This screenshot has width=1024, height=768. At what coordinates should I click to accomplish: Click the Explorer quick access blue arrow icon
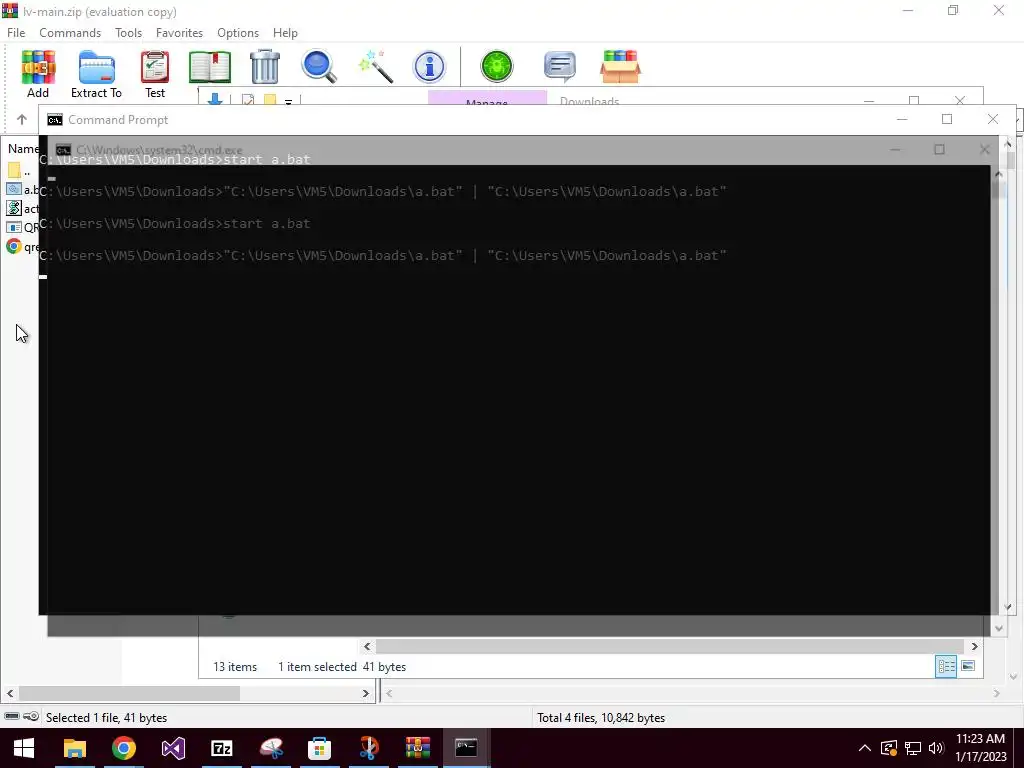pyautogui.click(x=214, y=100)
